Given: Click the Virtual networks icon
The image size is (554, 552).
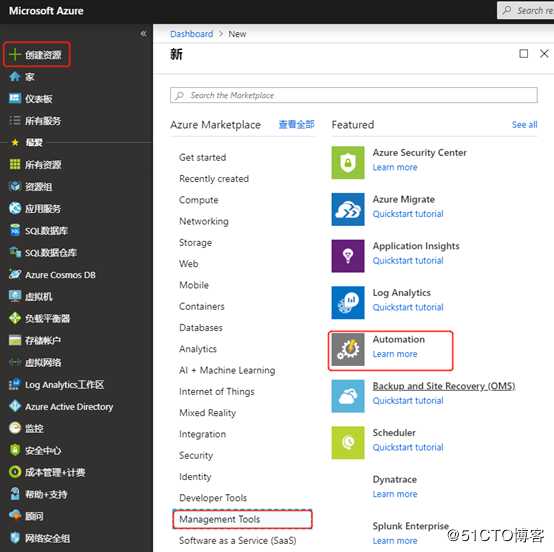Looking at the screenshot, I should point(15,362).
